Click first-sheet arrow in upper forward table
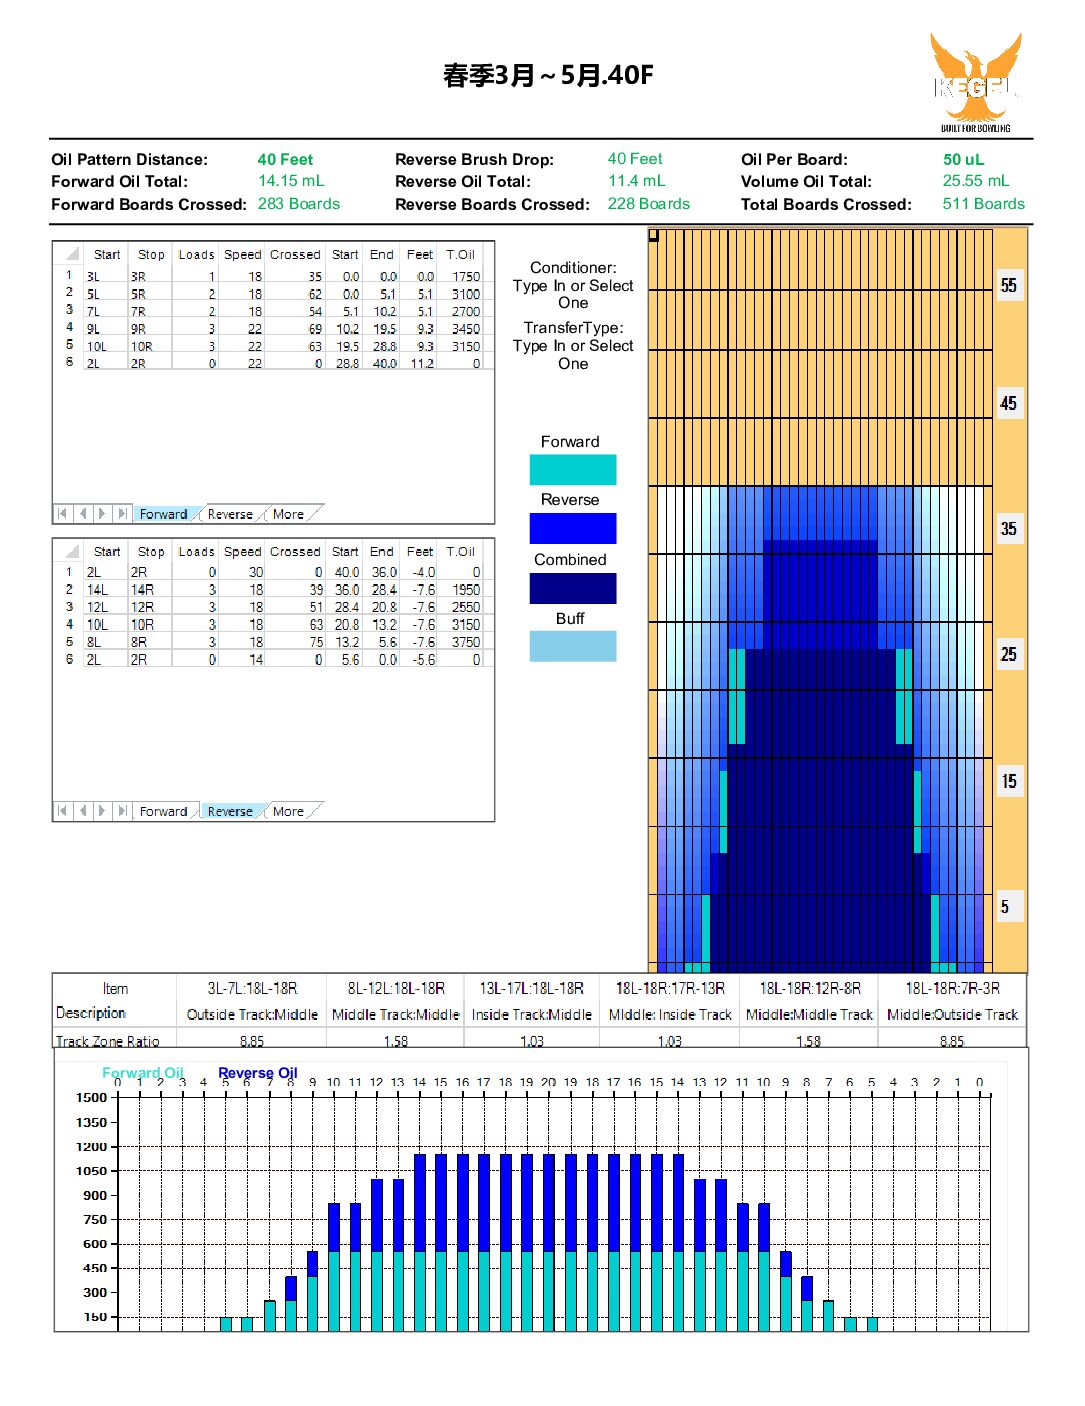 click(62, 514)
